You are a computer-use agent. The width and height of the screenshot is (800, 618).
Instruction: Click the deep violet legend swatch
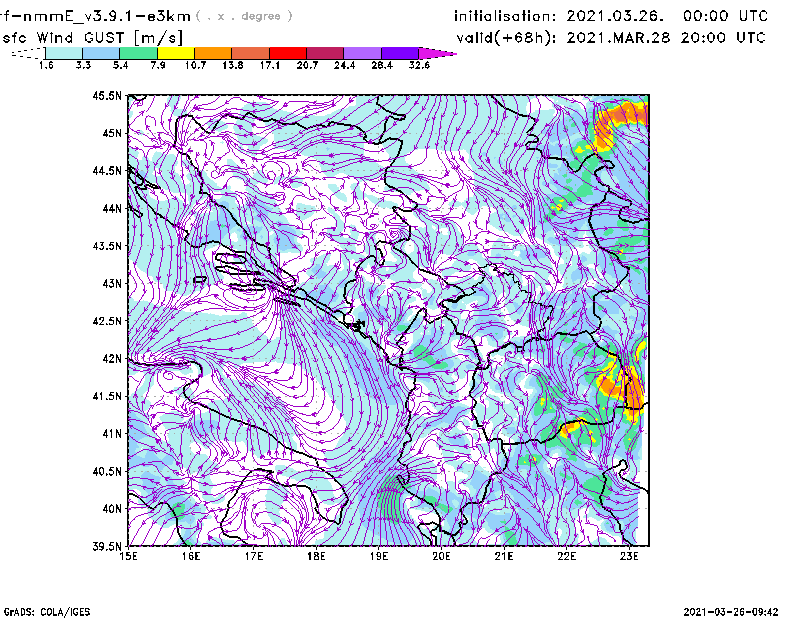[399, 53]
